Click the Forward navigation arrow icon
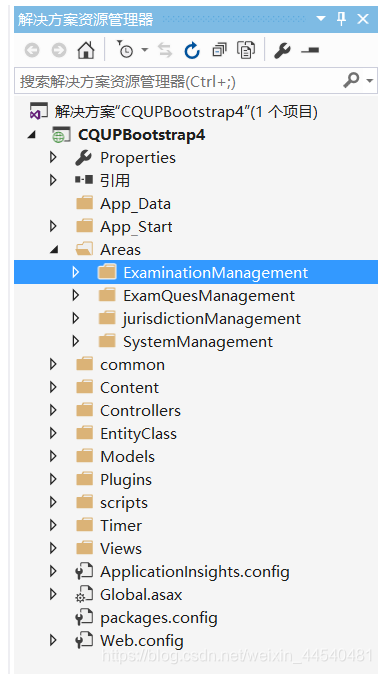Viewport: 381px width, 674px height. (x=58, y=51)
